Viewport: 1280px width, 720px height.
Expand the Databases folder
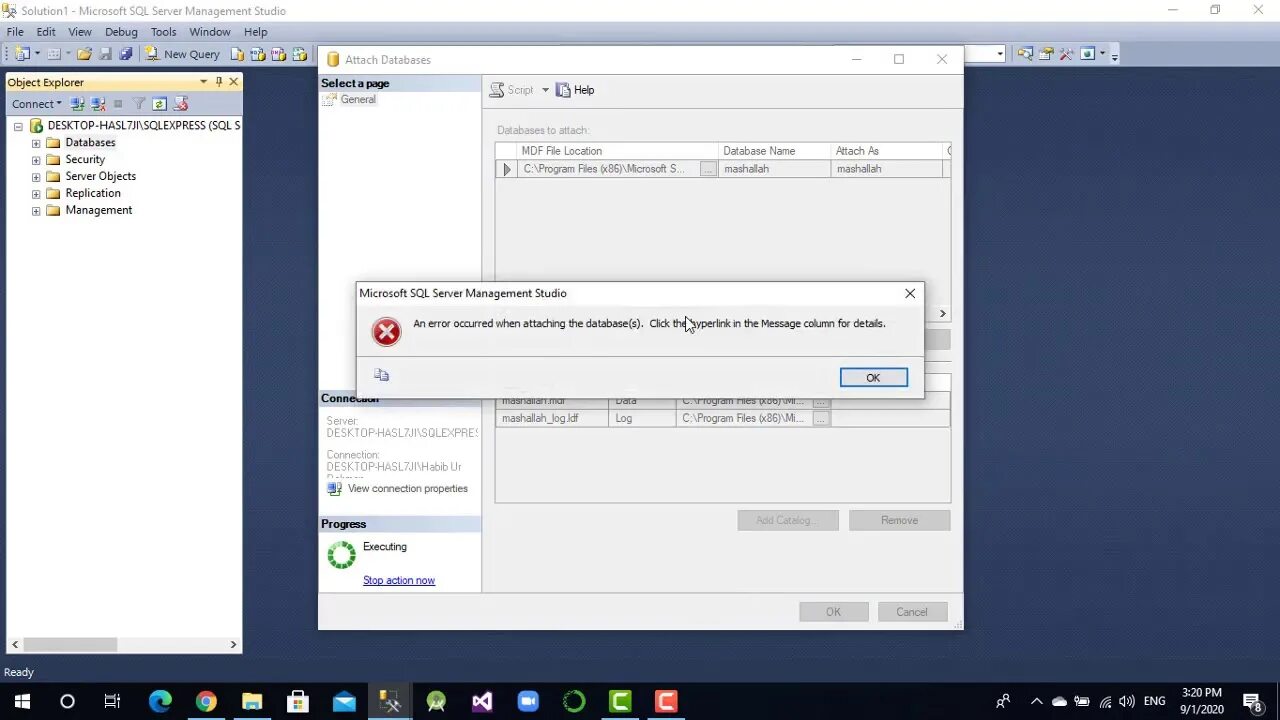point(36,143)
